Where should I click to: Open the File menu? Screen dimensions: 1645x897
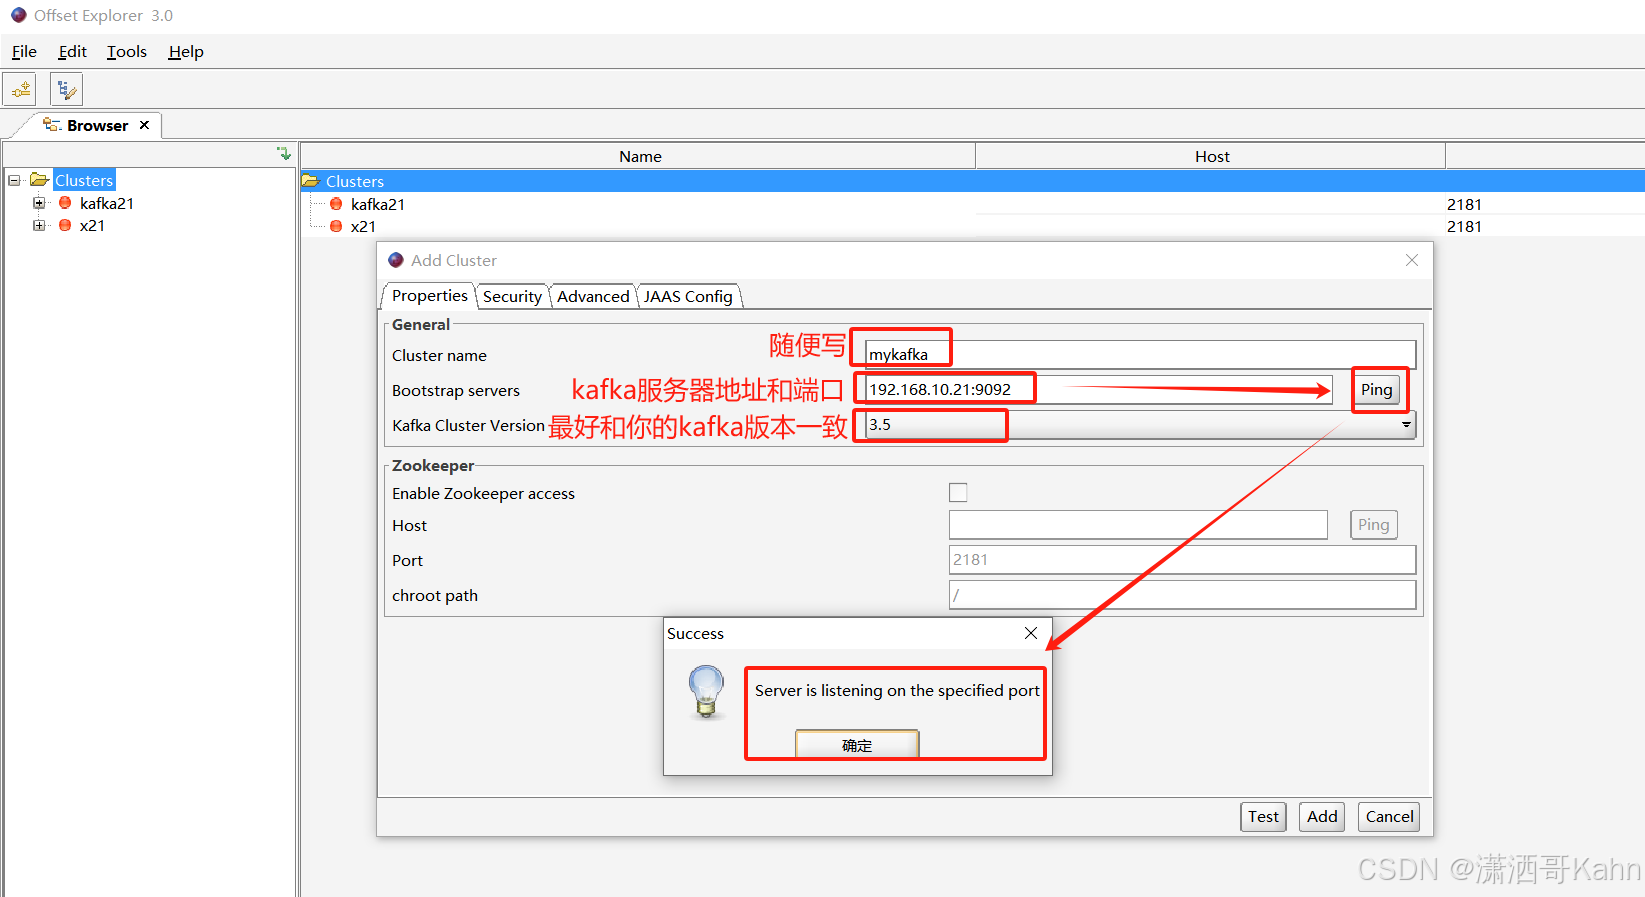coord(24,52)
